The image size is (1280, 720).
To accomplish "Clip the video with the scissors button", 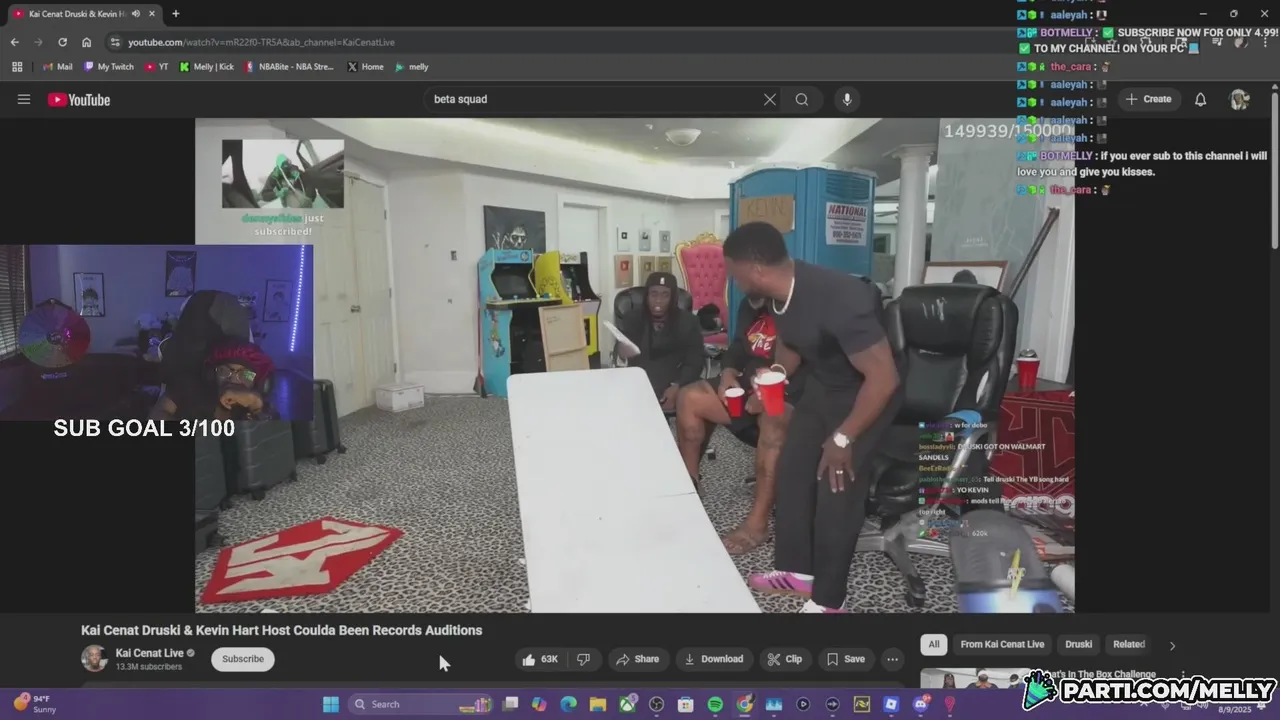I will [784, 659].
